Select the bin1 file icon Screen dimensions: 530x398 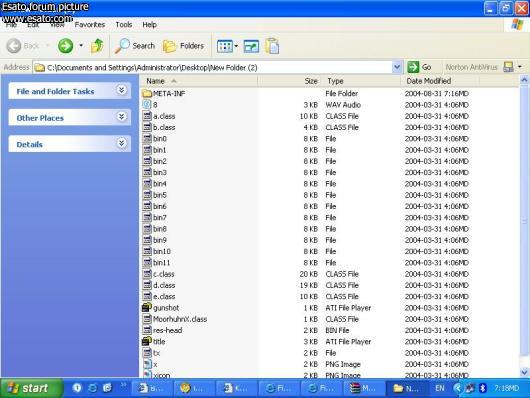(147, 150)
